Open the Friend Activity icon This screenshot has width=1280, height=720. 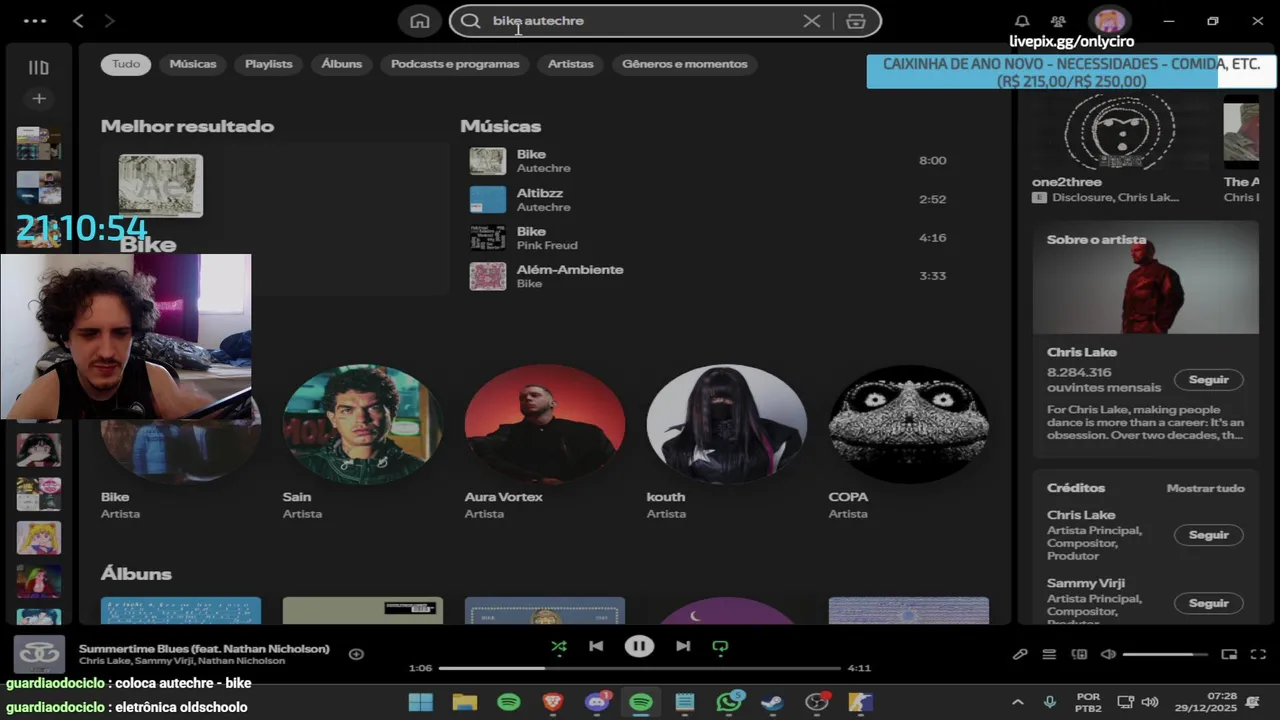[x=1058, y=20]
